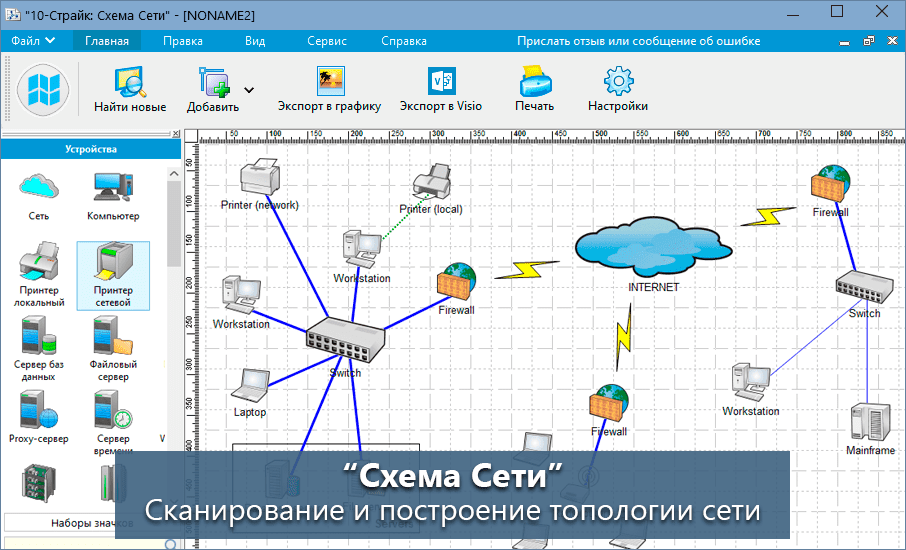
Task: Select Сервер баз данных device icon
Action: [38, 338]
